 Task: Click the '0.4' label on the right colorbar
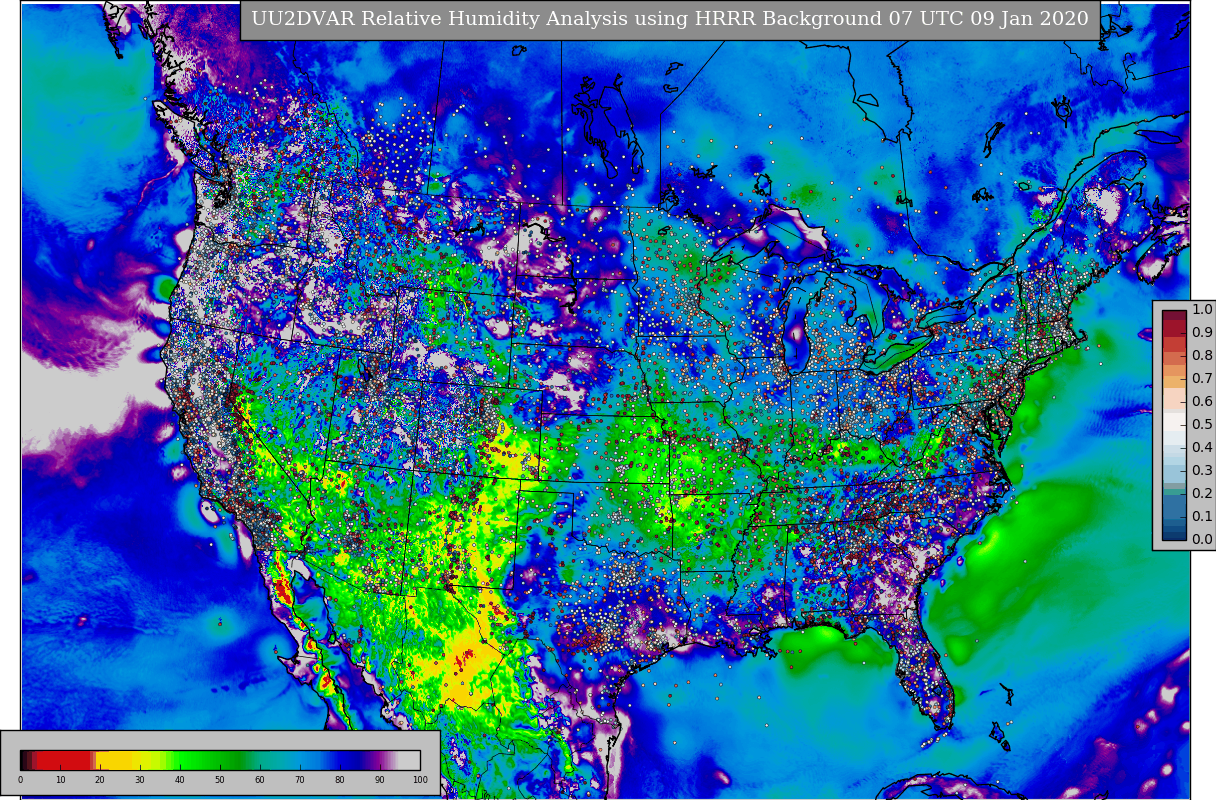click(x=1202, y=448)
